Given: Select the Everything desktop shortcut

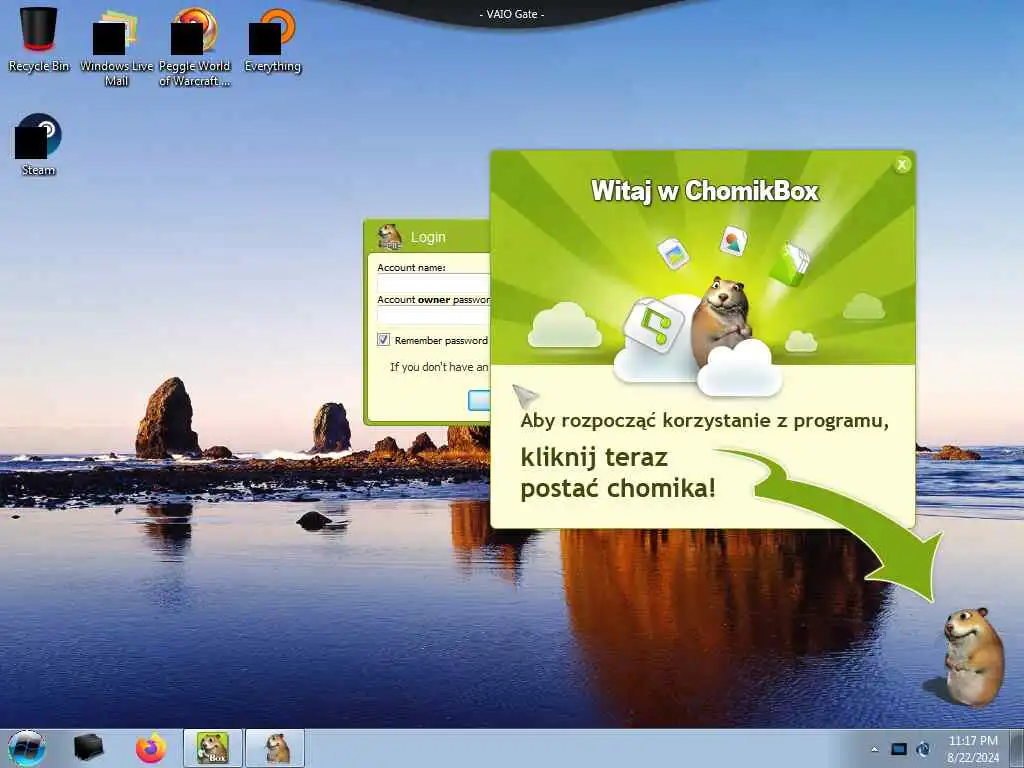Looking at the screenshot, I should [272, 39].
